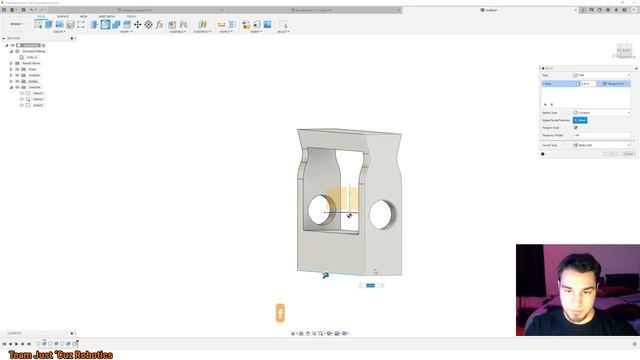Image resolution: width=640 pixels, height=360 pixels.
Task: Switch to the SOLID tab
Action: 41,17
